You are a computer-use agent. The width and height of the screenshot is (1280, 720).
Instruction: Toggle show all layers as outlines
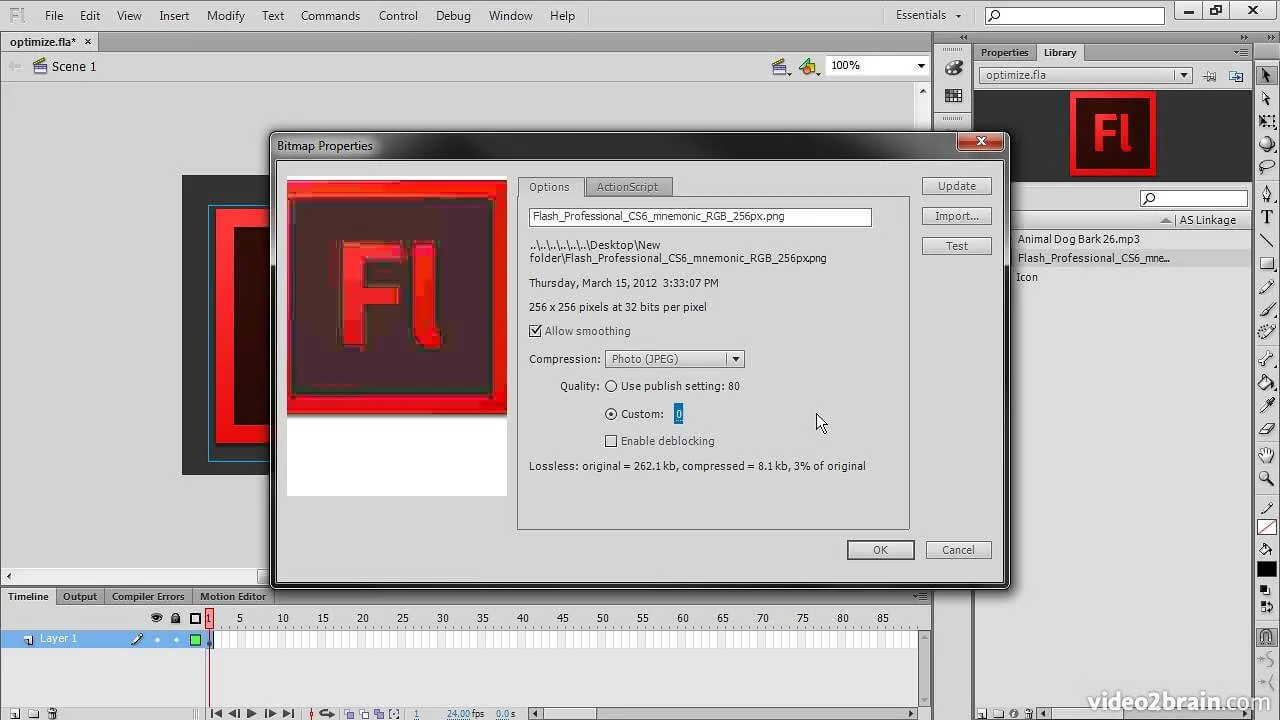point(195,618)
